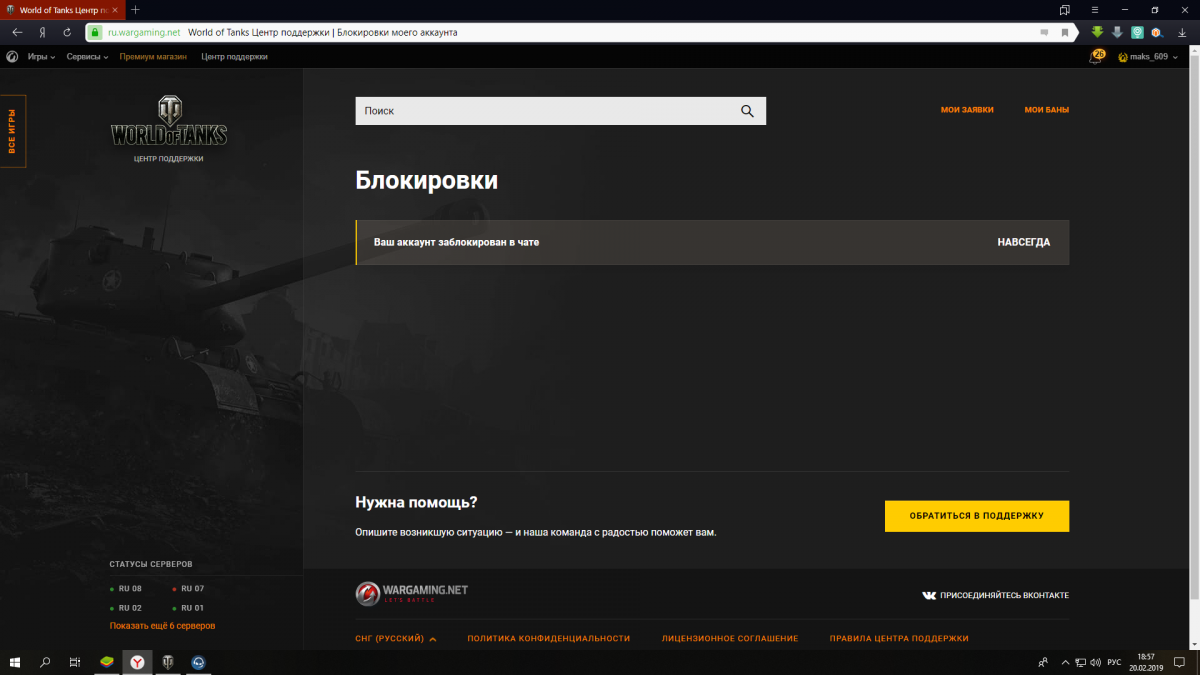Viewport: 1200px width, 675px height.
Task: Open Windows Start menu
Action: tap(15, 662)
